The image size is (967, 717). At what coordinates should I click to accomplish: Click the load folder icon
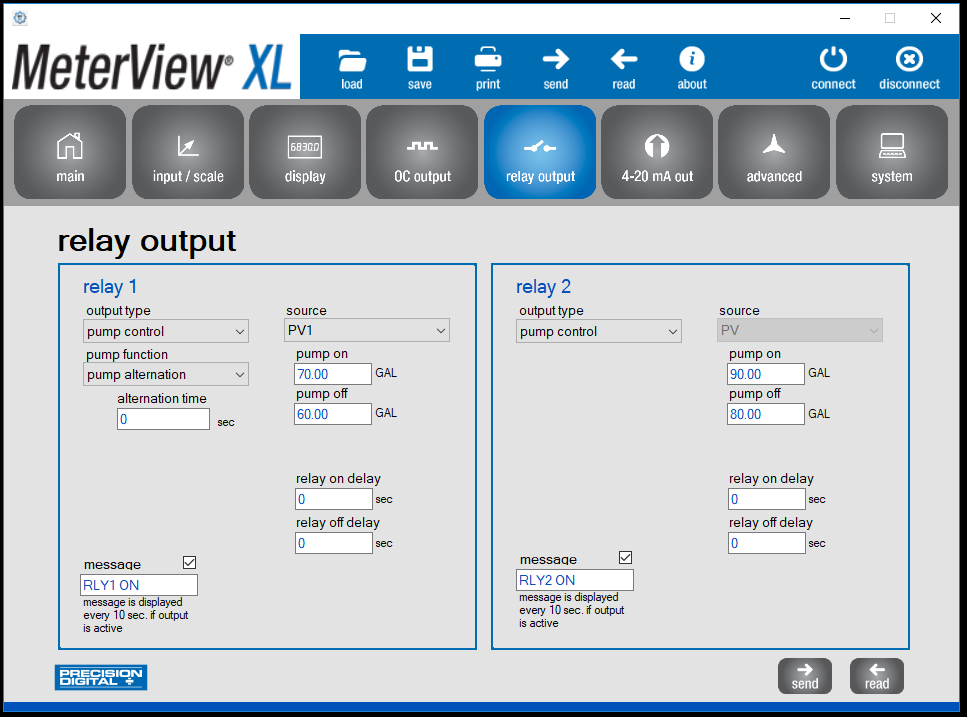click(x=352, y=60)
